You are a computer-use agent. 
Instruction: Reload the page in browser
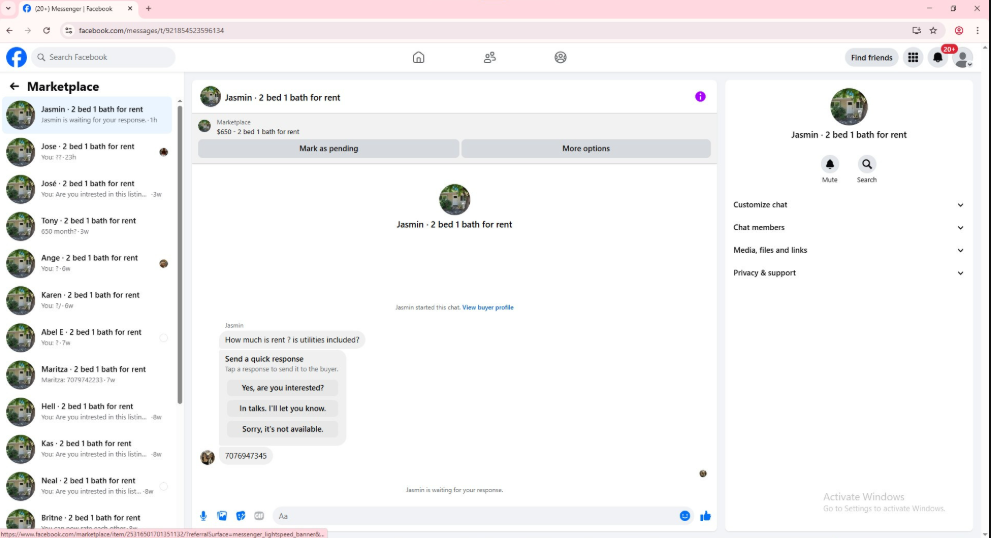click(46, 30)
